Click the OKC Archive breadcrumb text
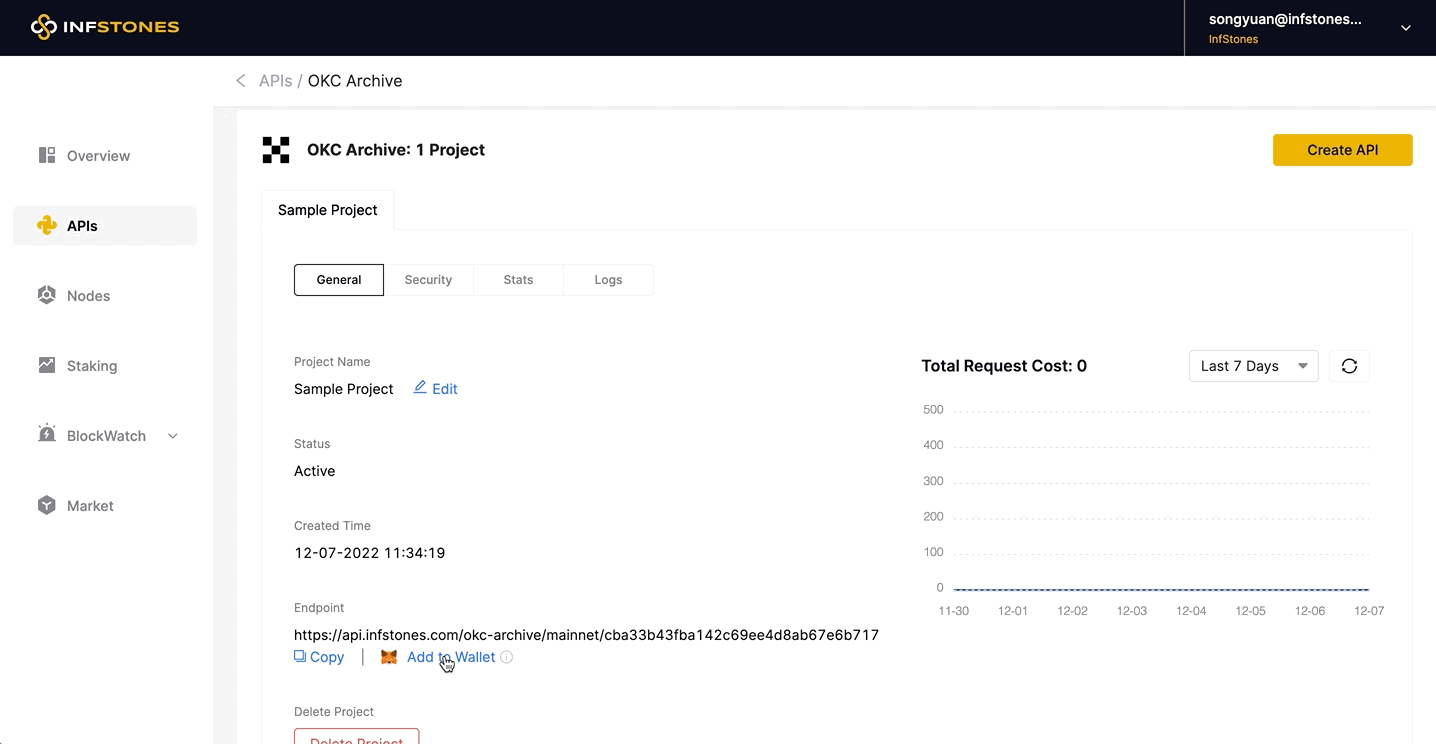This screenshot has height=744, width=1436. [x=355, y=81]
